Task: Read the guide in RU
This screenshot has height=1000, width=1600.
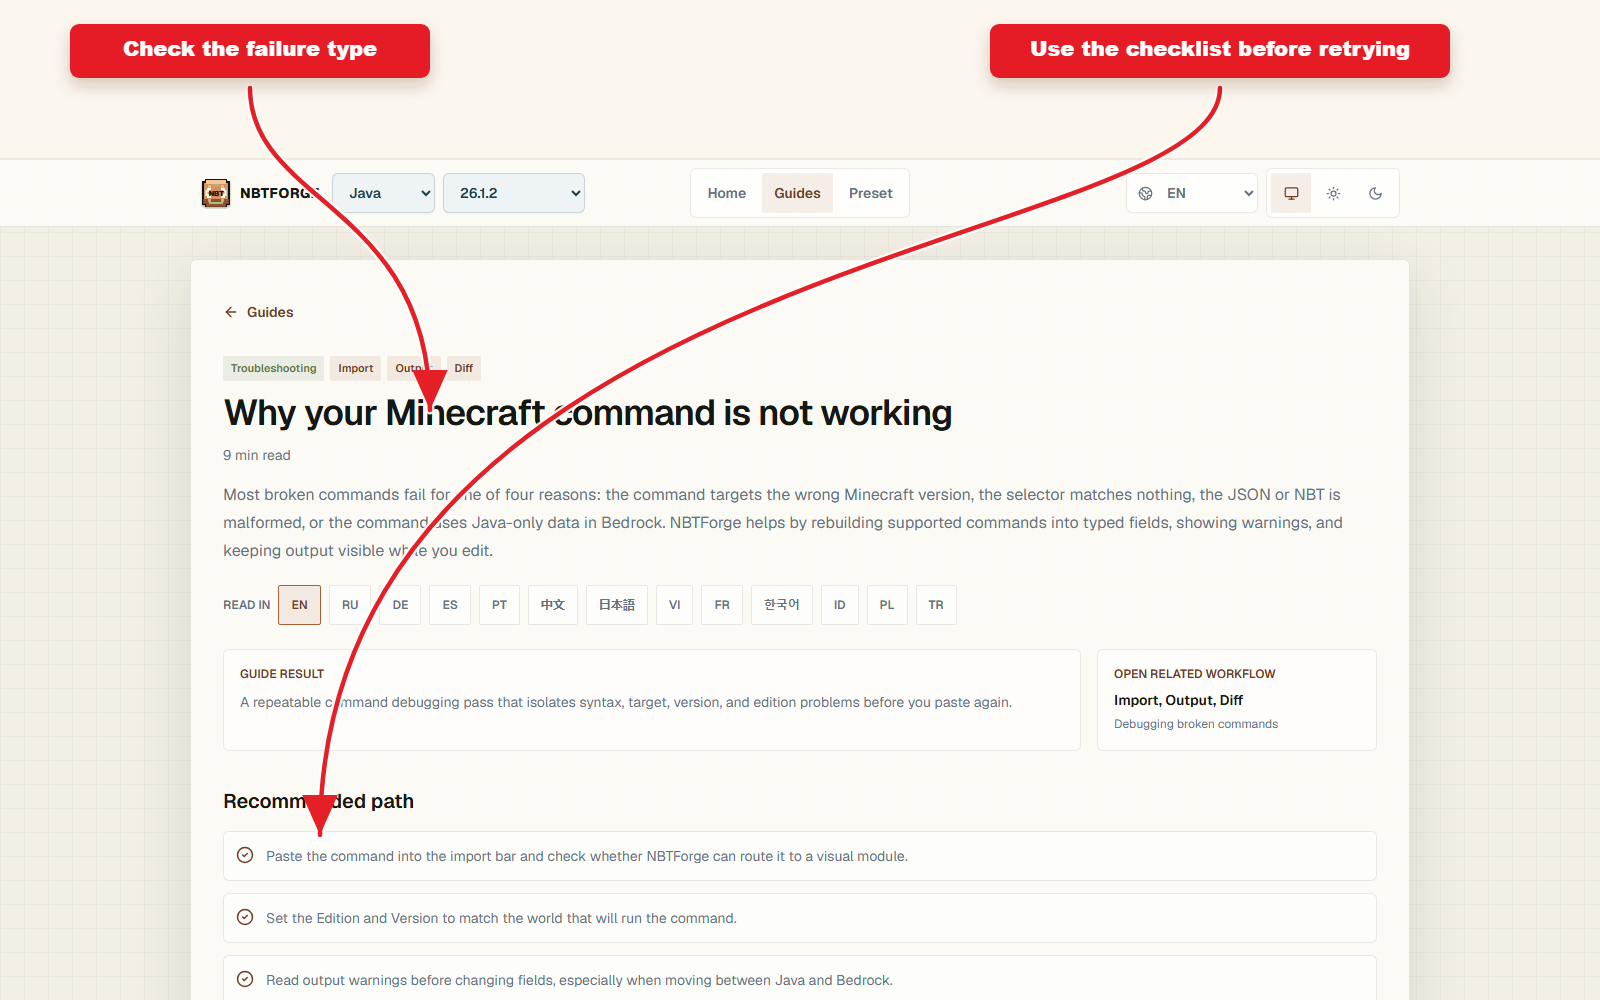Action: 350,605
